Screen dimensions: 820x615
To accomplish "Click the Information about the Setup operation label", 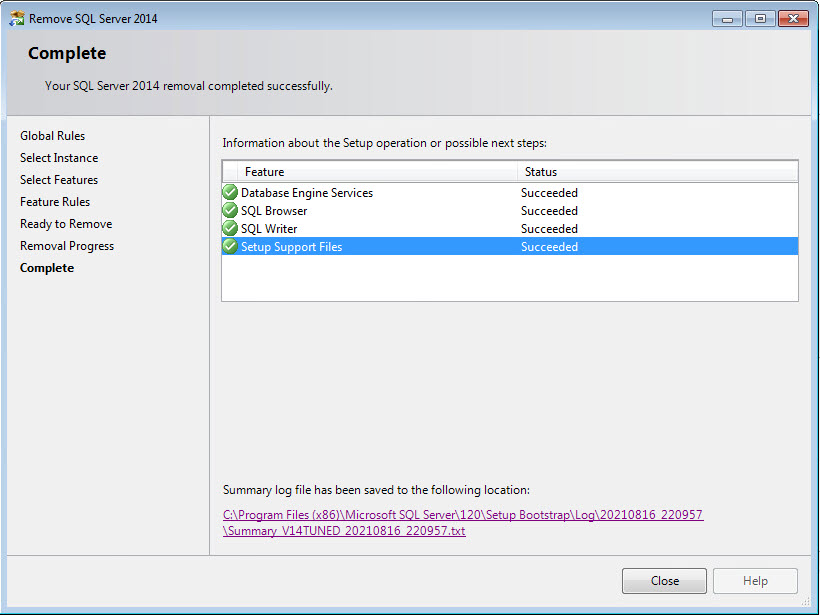I will [384, 143].
